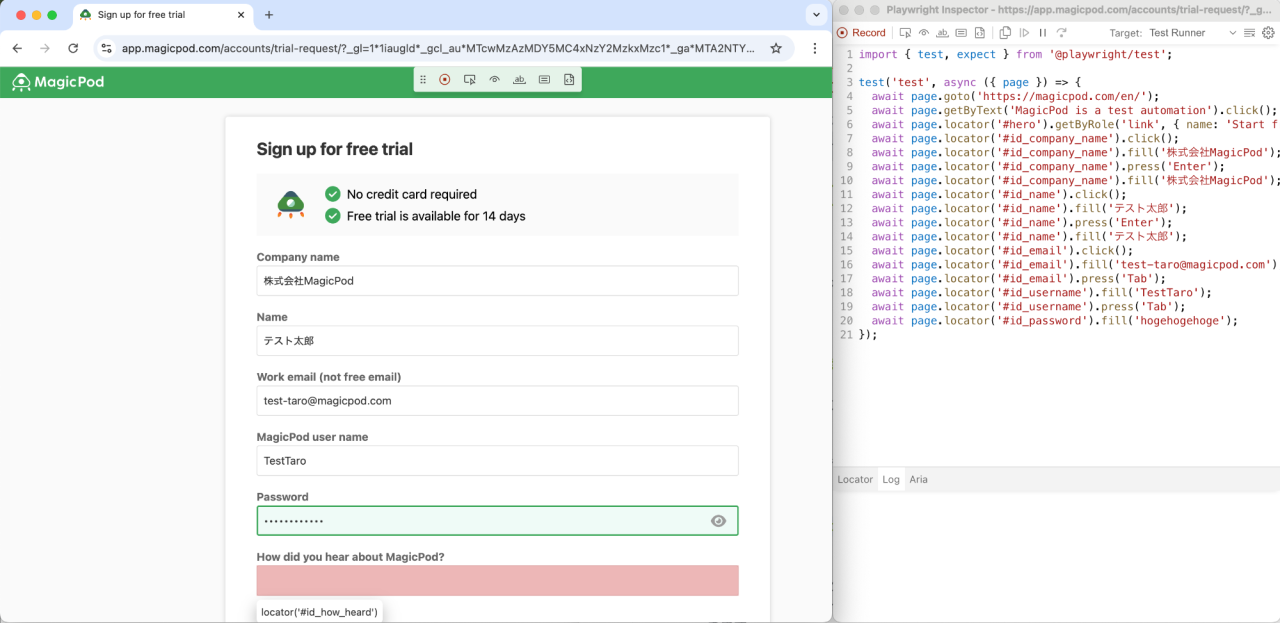Toggle password visibility eye in Password field

[x=718, y=521]
